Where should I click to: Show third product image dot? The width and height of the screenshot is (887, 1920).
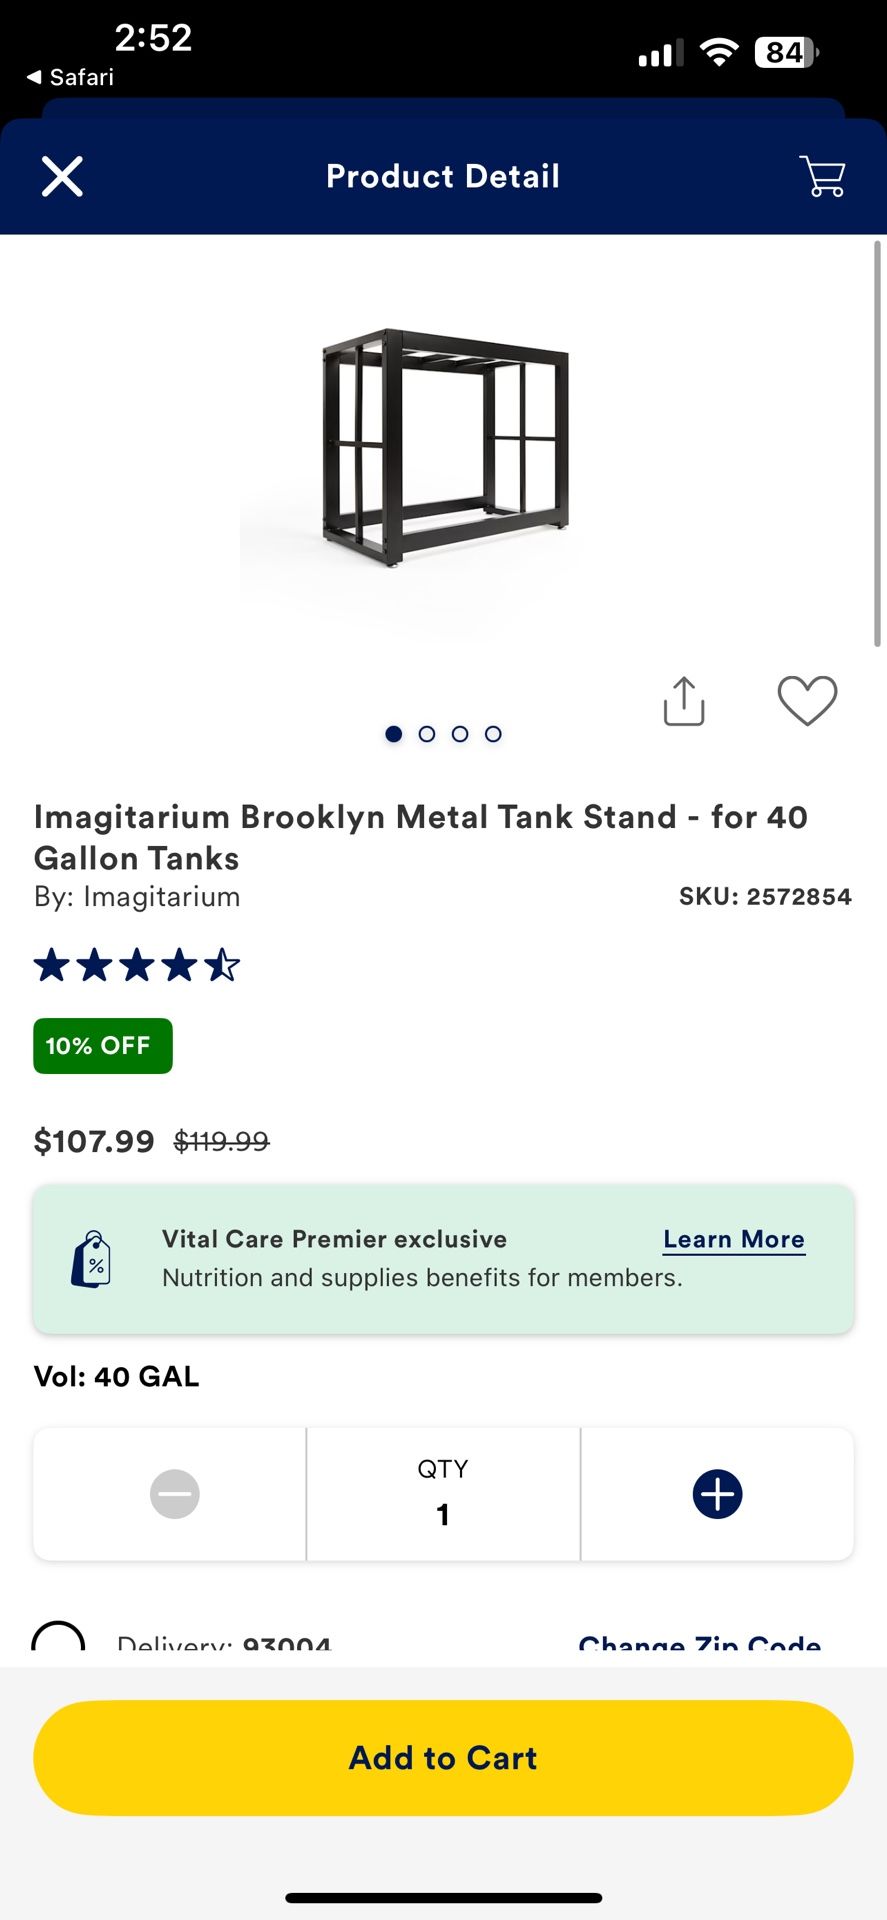pyautogui.click(x=460, y=734)
